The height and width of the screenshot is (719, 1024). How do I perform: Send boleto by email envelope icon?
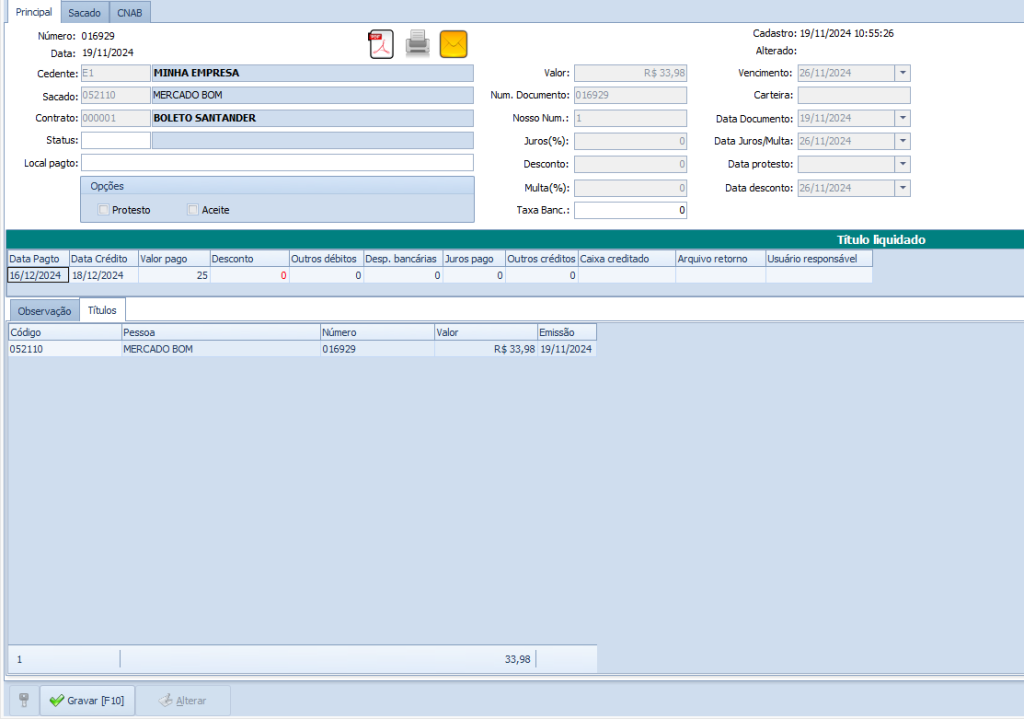(x=454, y=45)
